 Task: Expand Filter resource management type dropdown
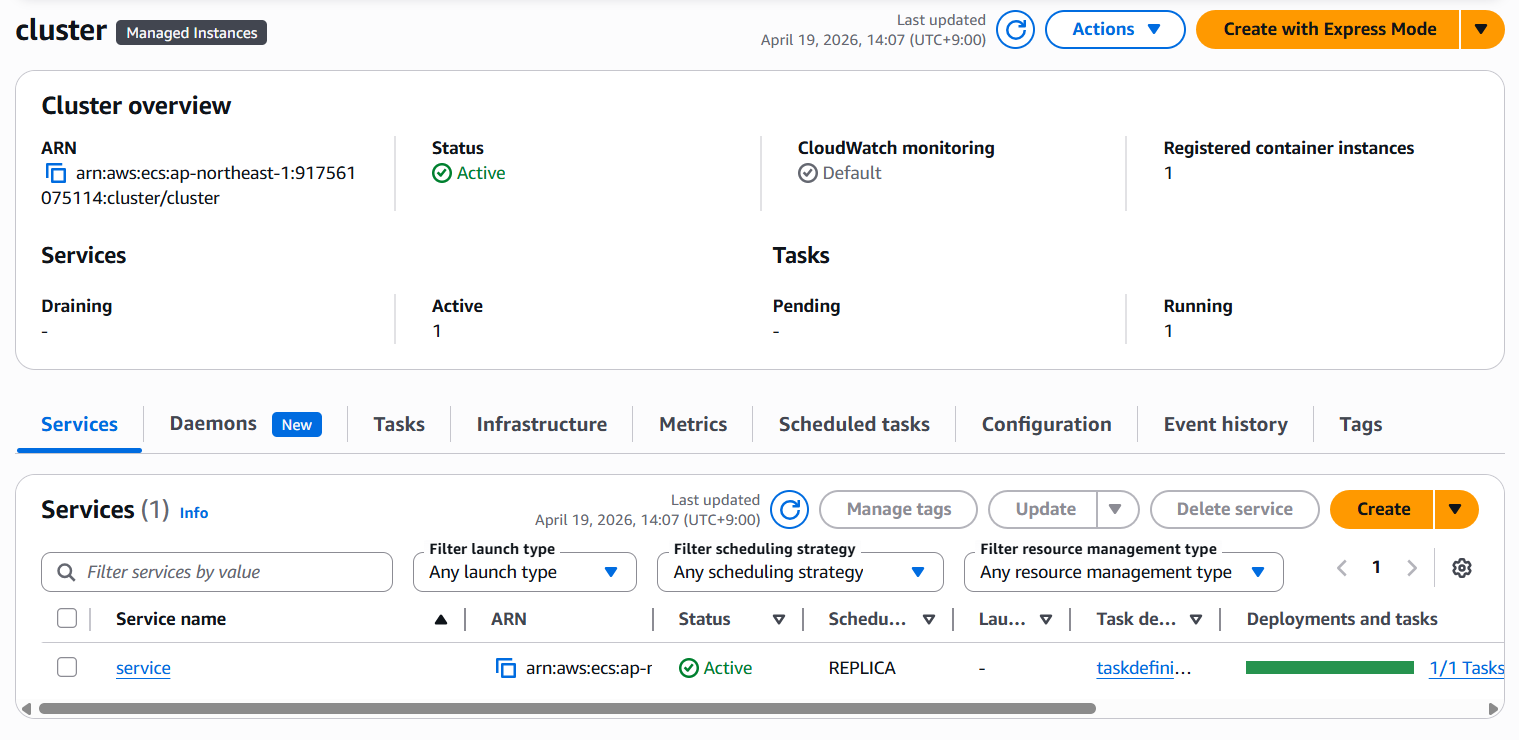pyautogui.click(x=1123, y=572)
